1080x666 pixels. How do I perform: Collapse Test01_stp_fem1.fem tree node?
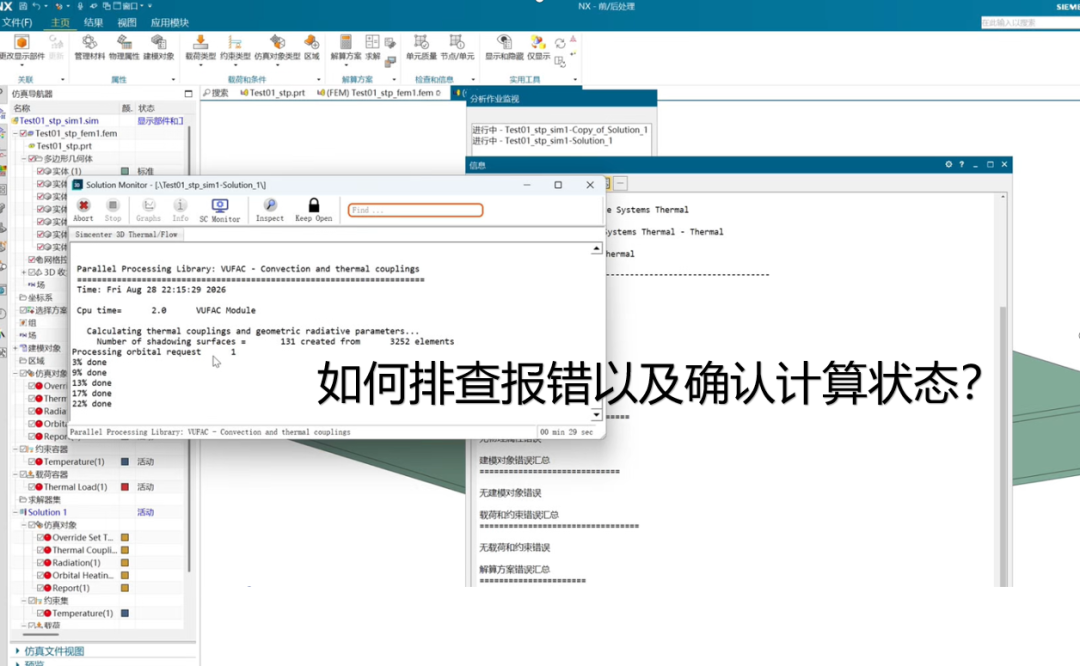pos(15,134)
